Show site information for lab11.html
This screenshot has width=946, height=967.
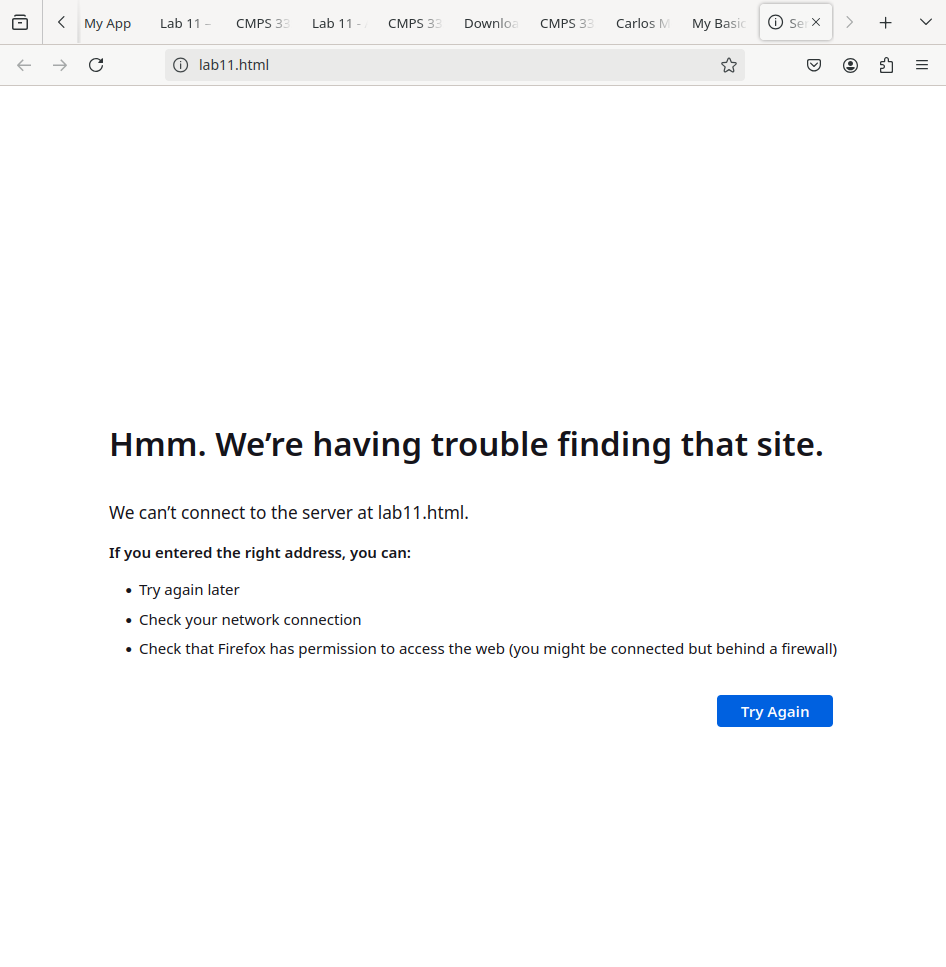click(x=181, y=65)
